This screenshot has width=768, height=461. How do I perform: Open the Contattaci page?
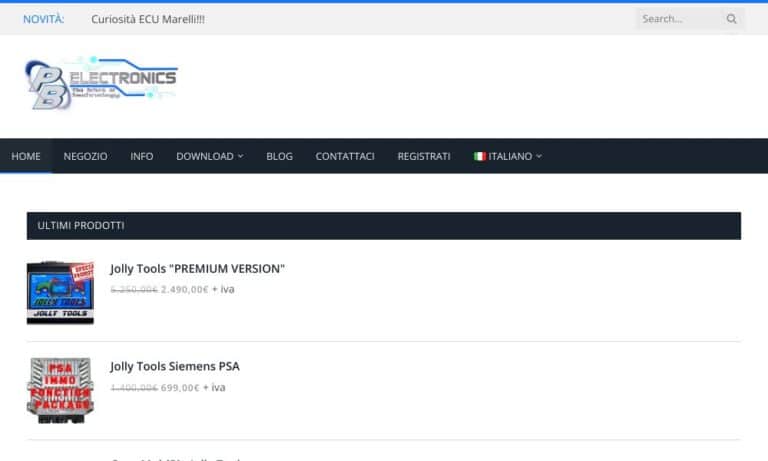point(345,156)
